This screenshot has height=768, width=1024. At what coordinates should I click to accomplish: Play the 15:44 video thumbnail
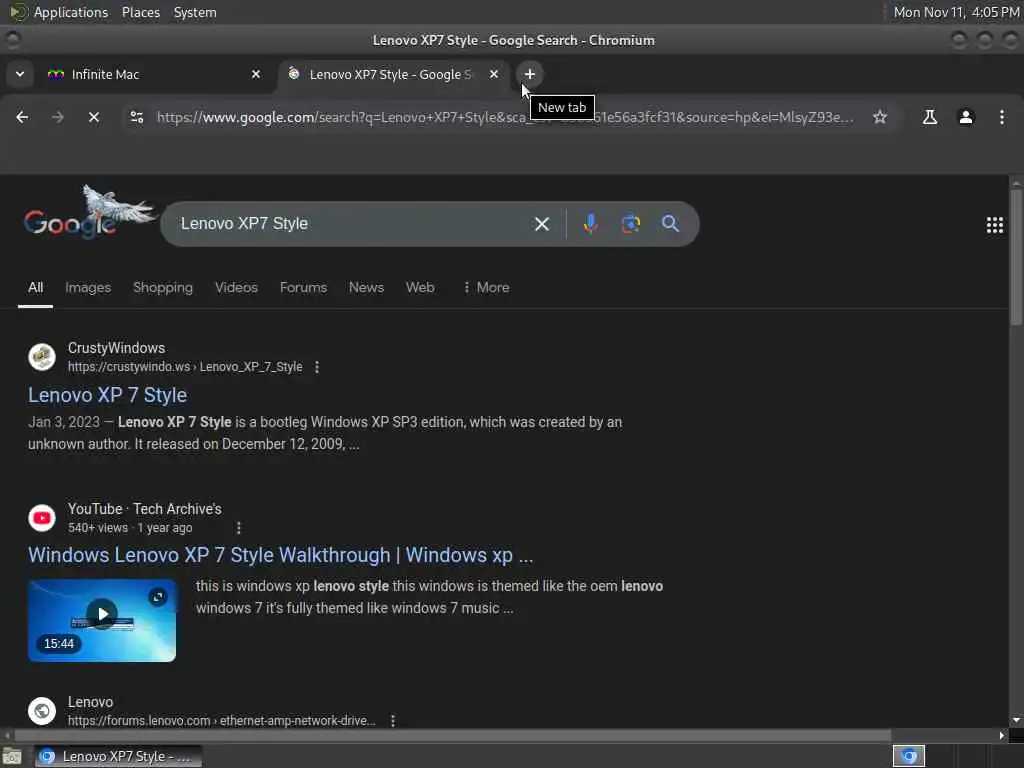point(102,620)
